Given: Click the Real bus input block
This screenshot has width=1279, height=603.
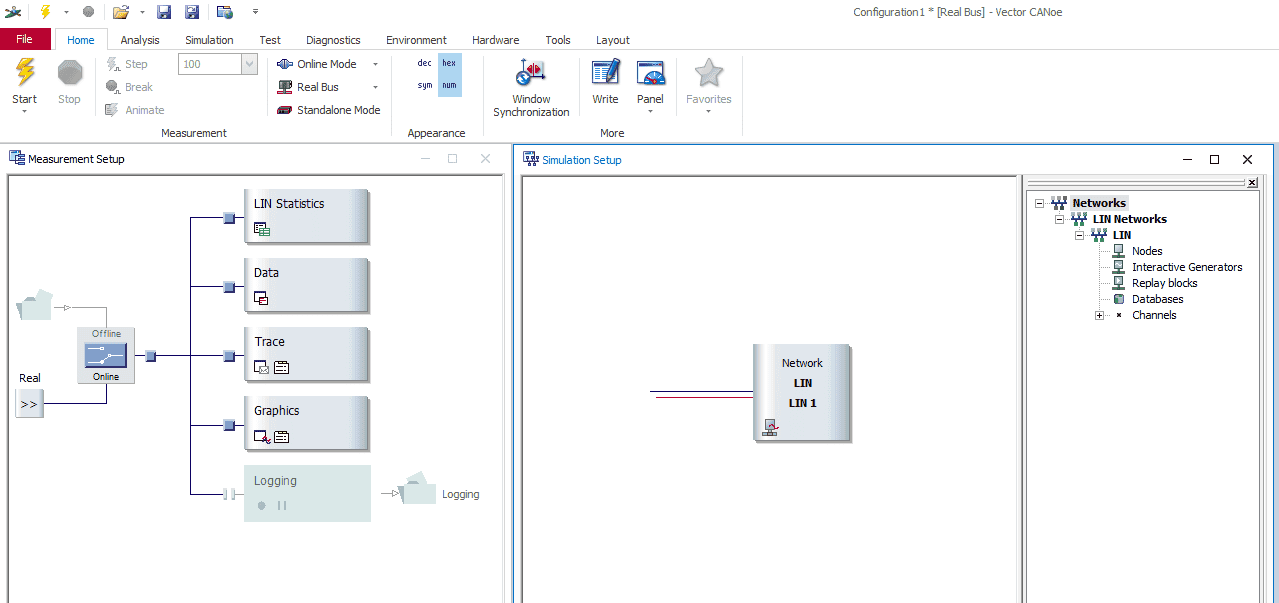Looking at the screenshot, I should [29, 405].
